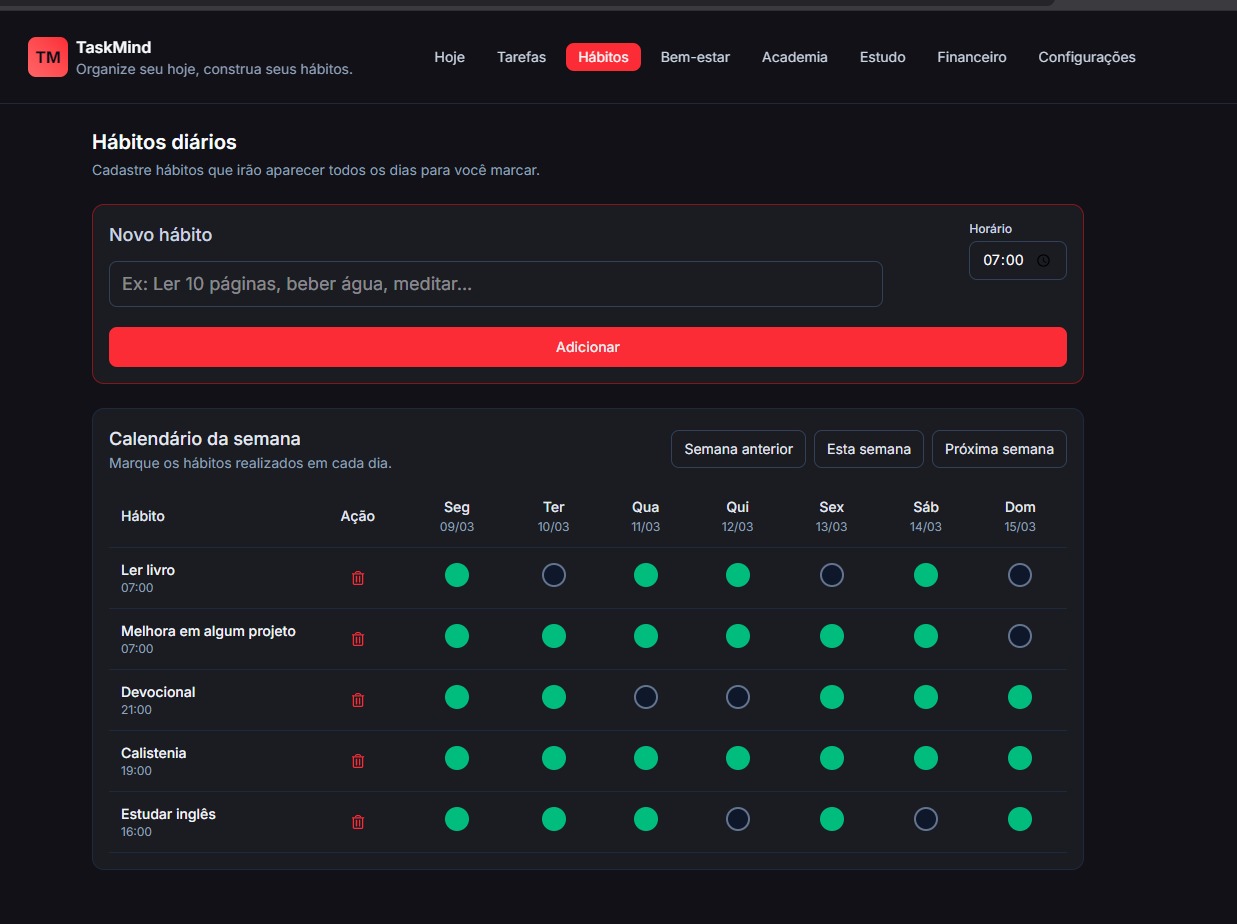The image size is (1237, 924).
Task: Focus the new habit name input field
Action: tap(495, 284)
